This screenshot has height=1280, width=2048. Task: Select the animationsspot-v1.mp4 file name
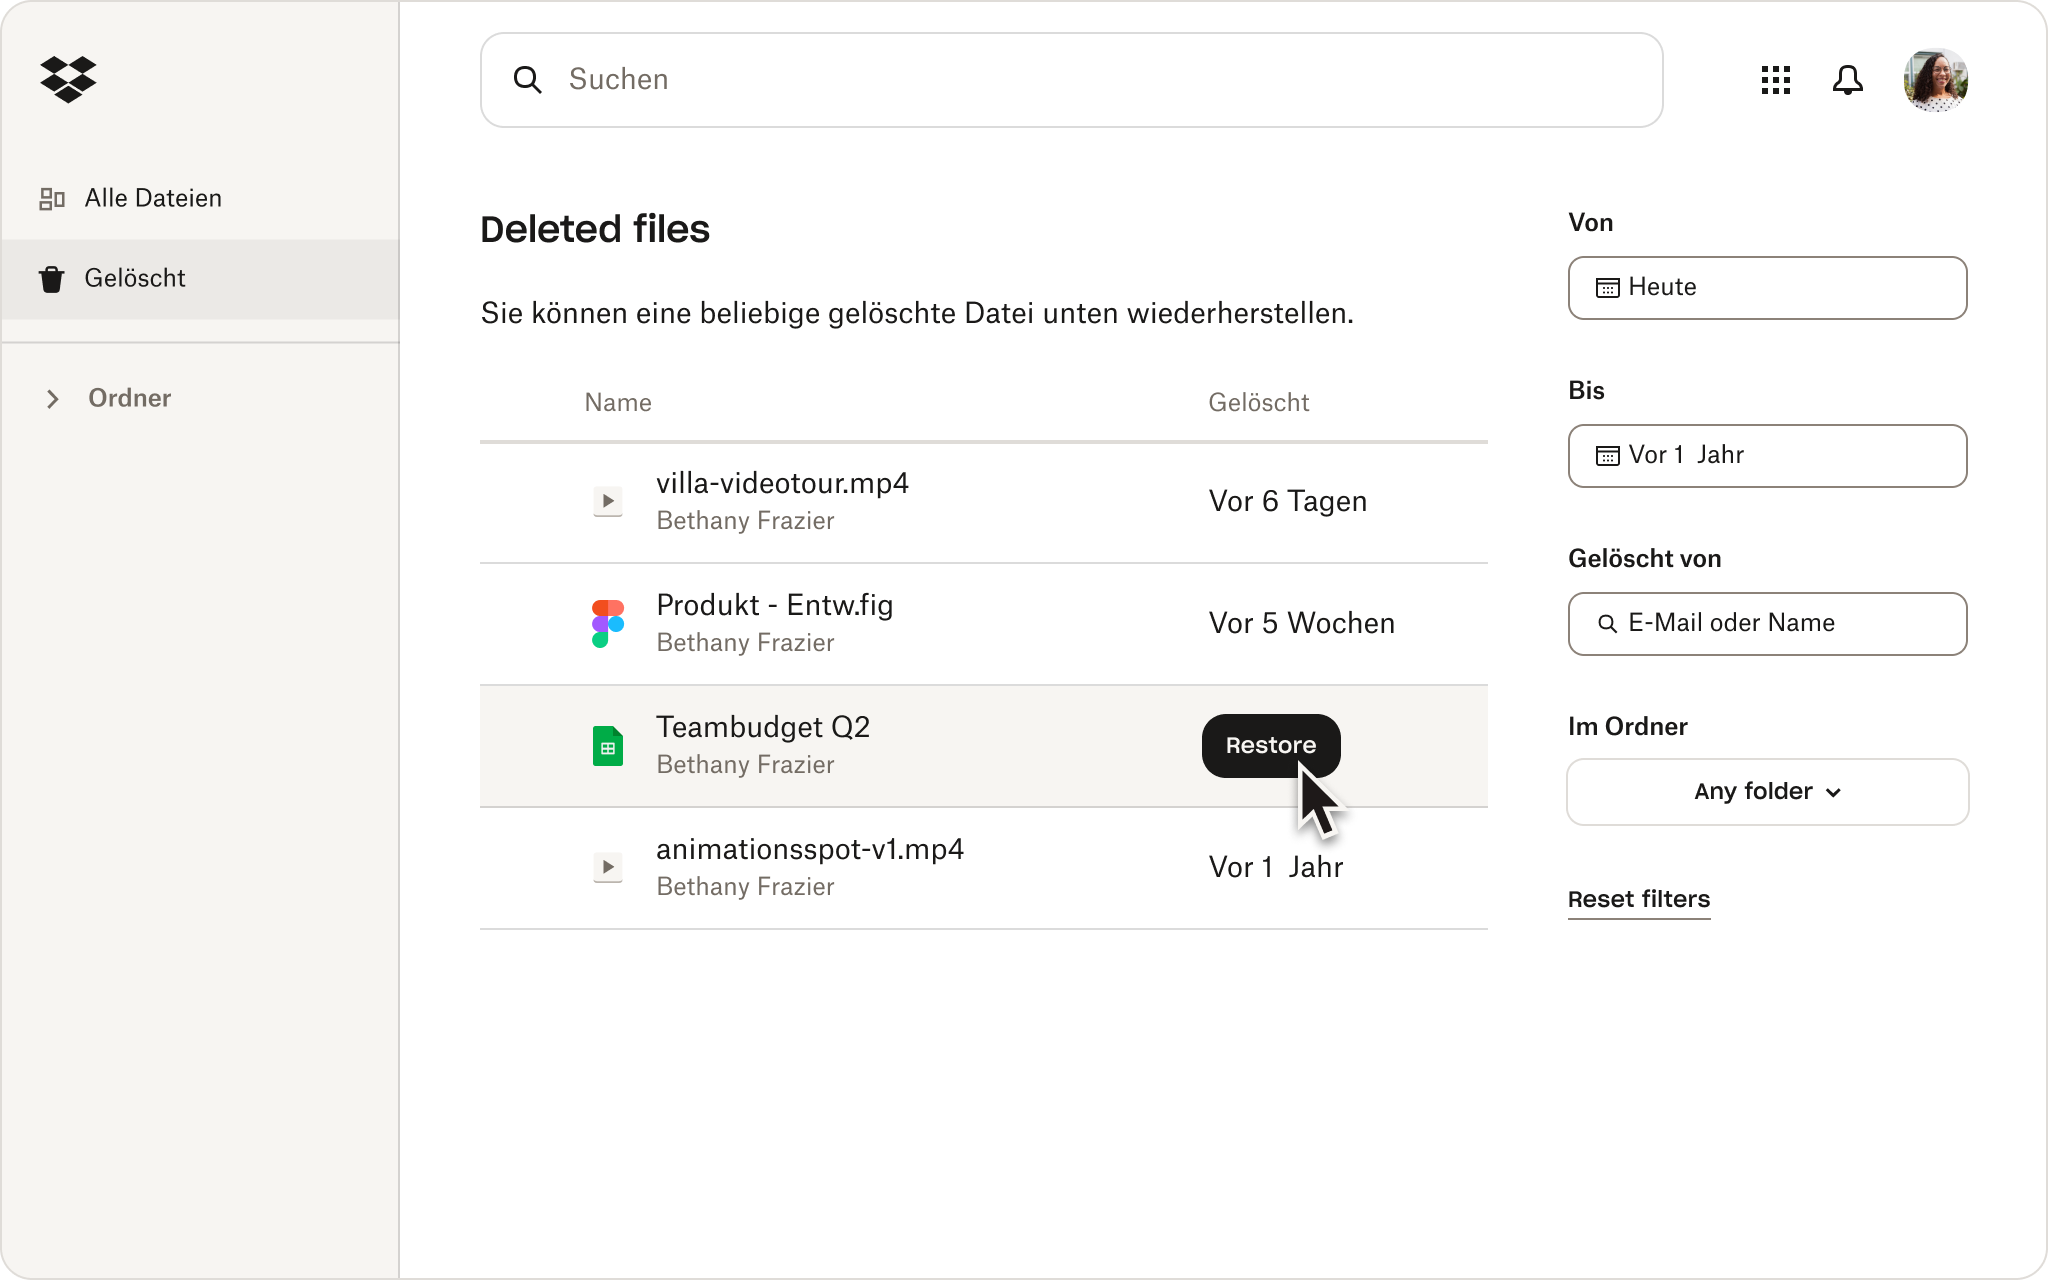(x=810, y=850)
